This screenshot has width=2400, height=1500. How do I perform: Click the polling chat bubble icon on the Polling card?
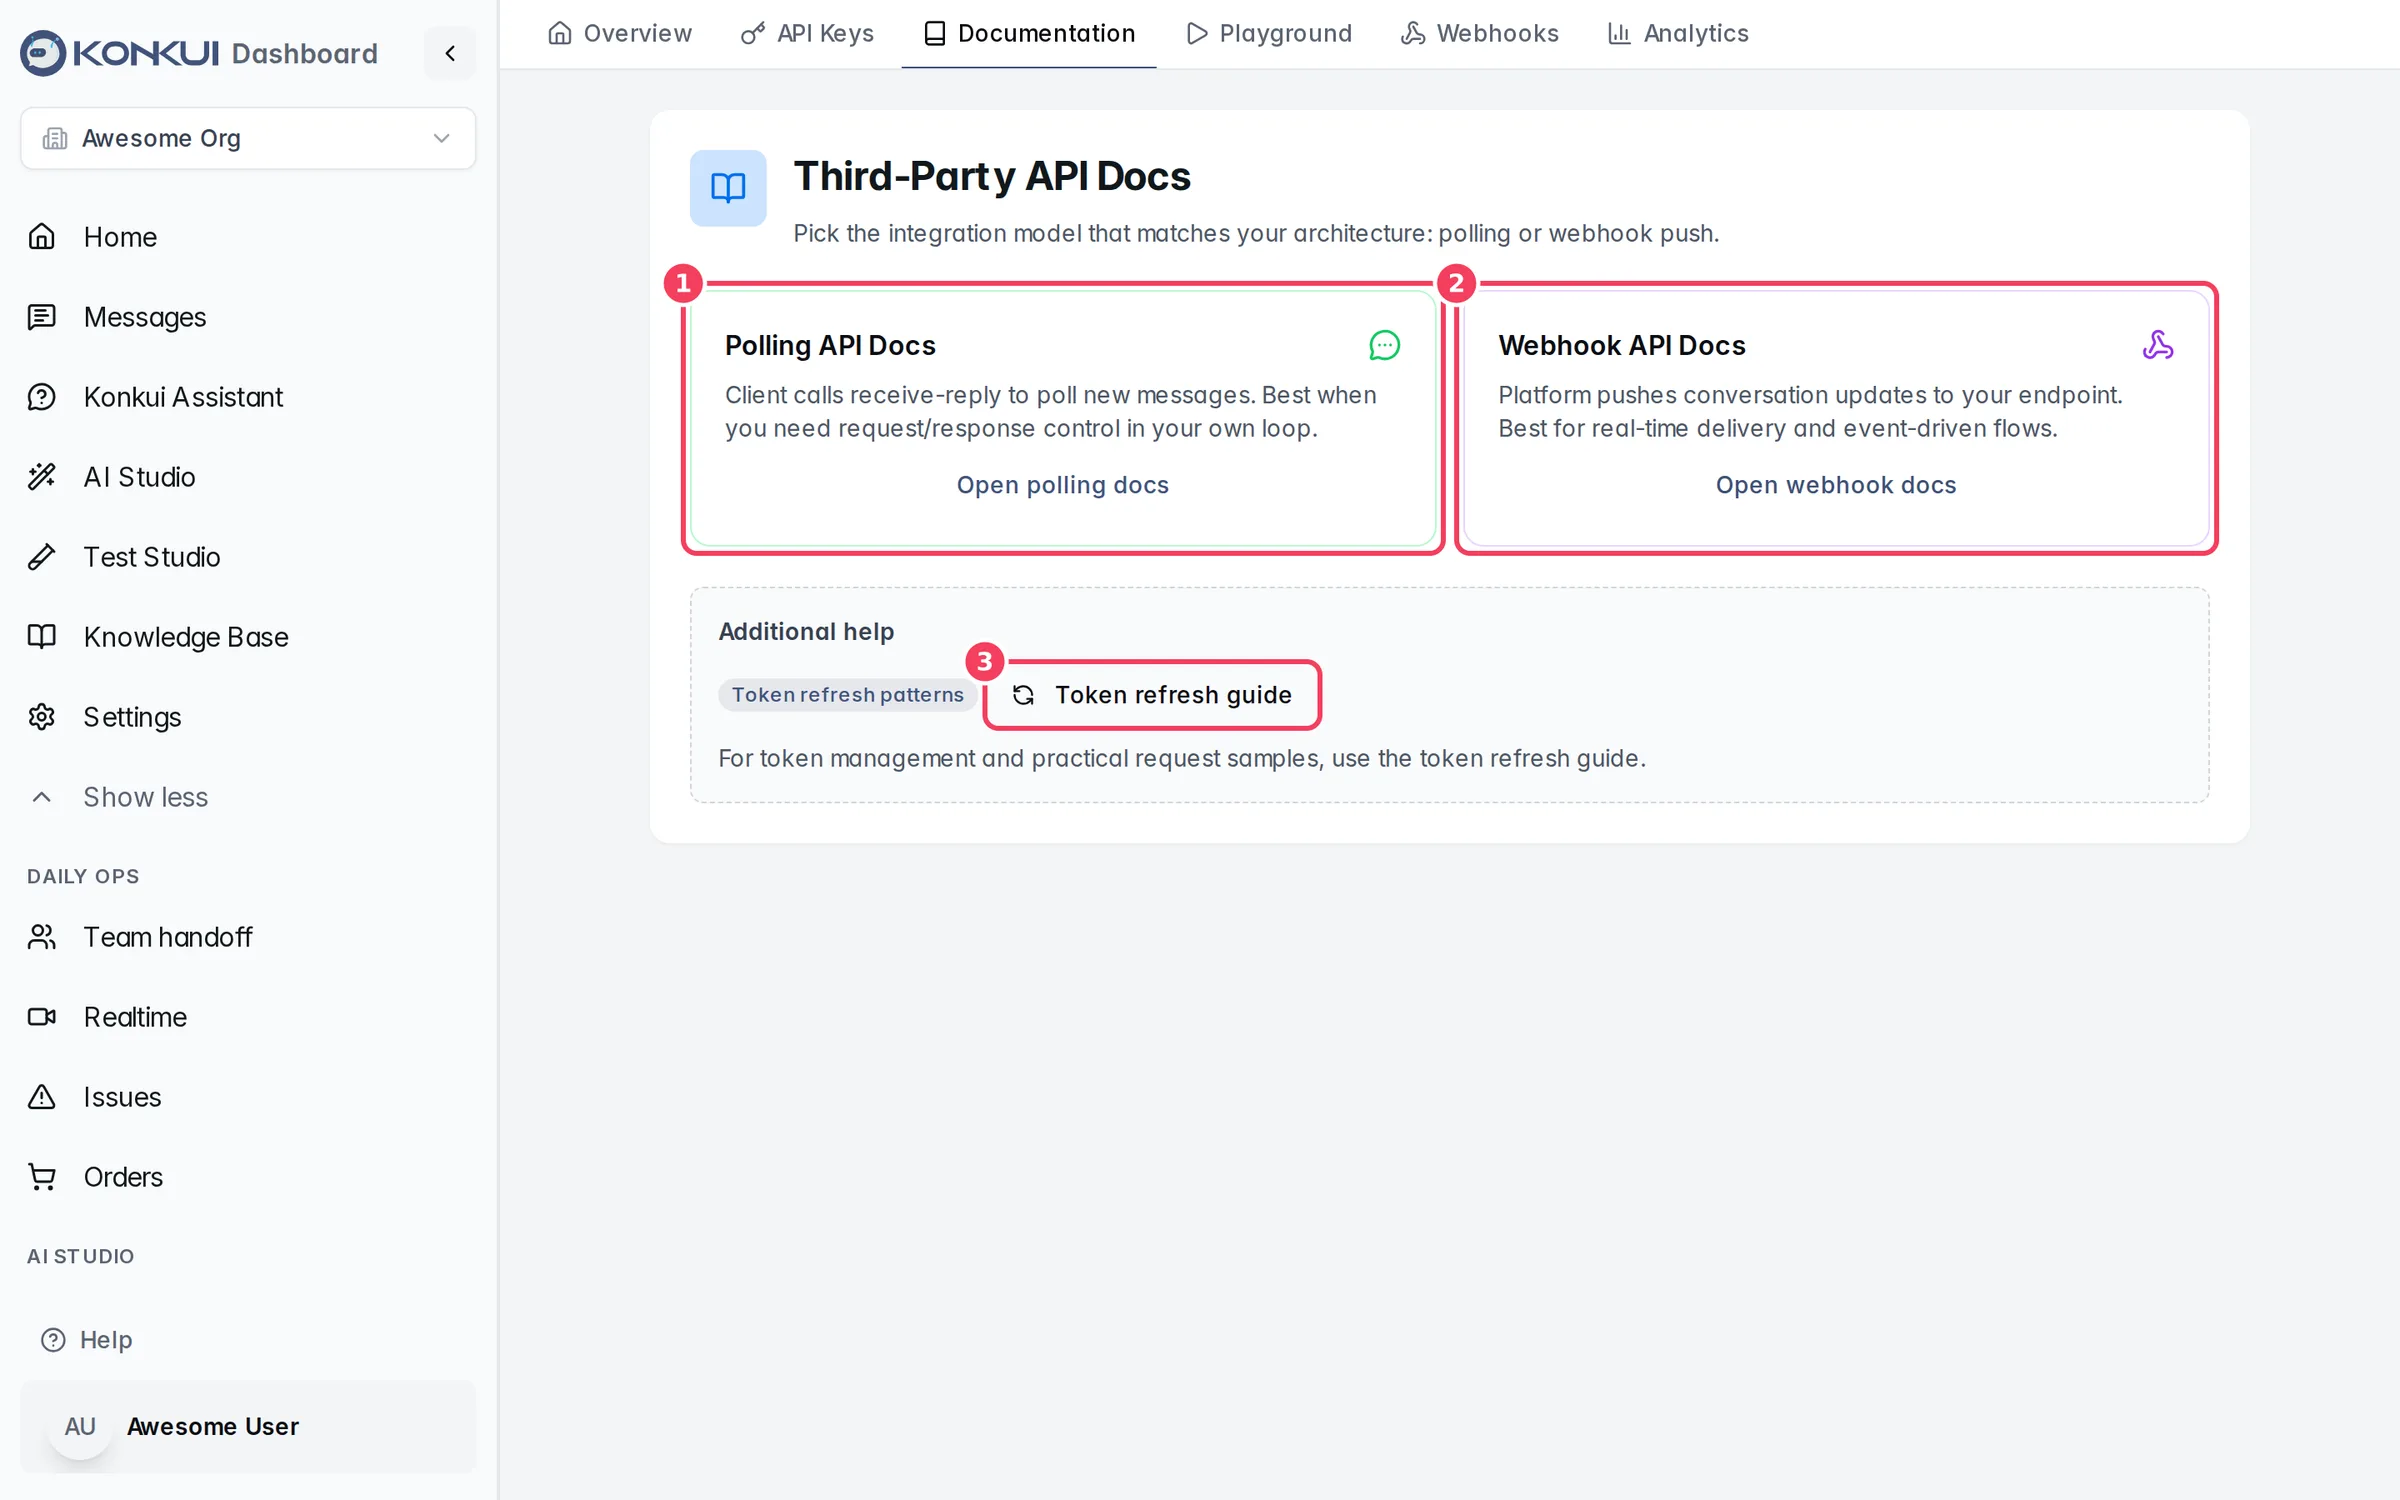(x=1384, y=345)
